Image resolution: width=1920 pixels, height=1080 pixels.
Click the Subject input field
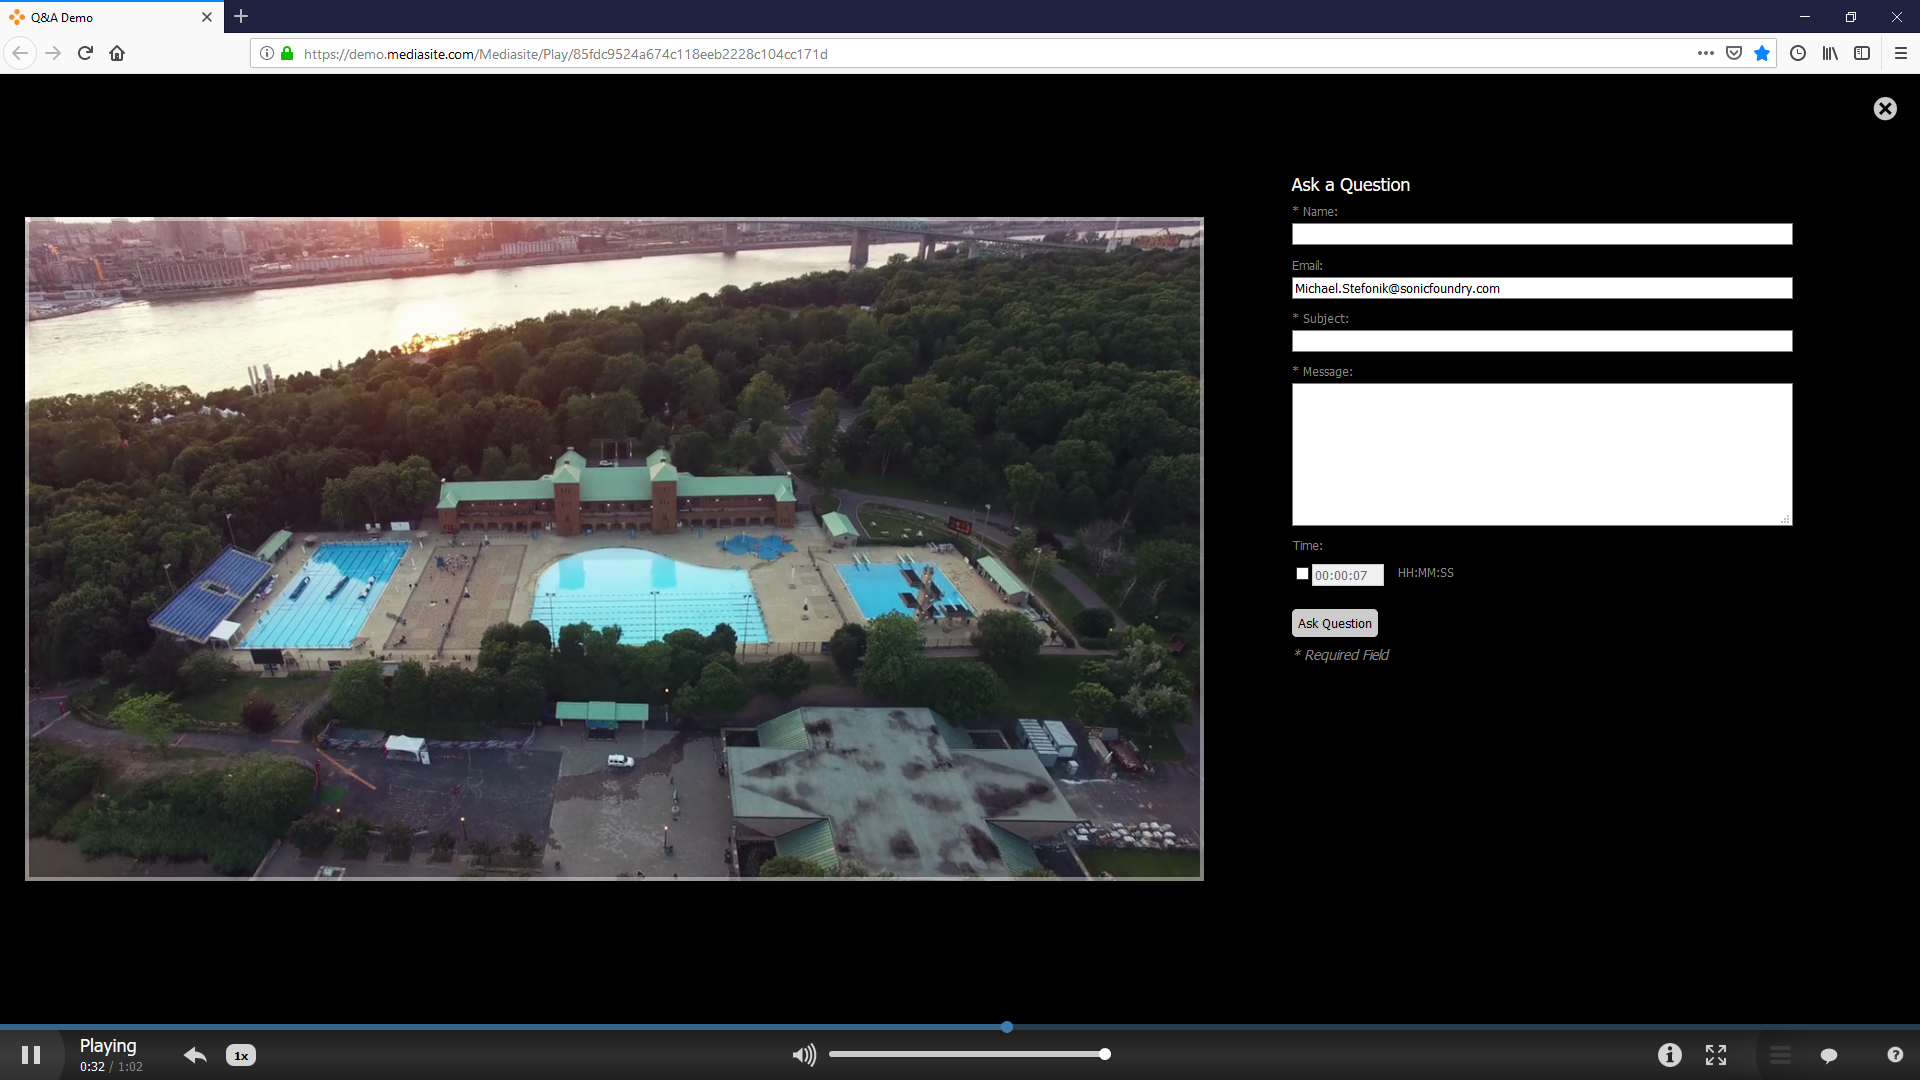coord(1542,341)
